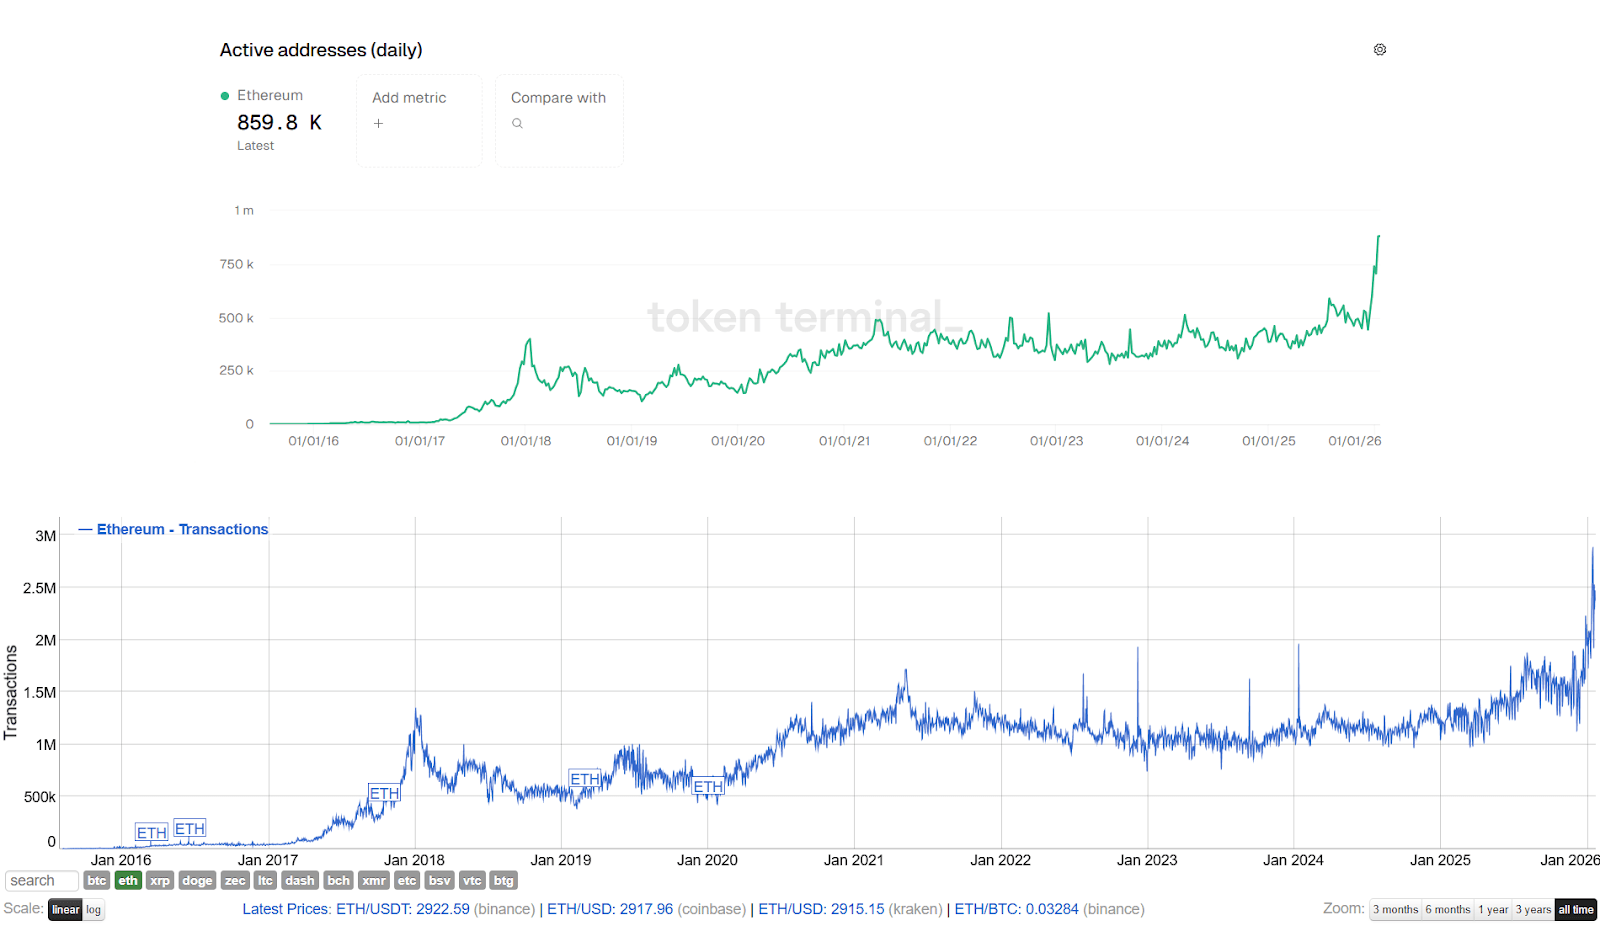Open the Compare with selector

coord(559,120)
